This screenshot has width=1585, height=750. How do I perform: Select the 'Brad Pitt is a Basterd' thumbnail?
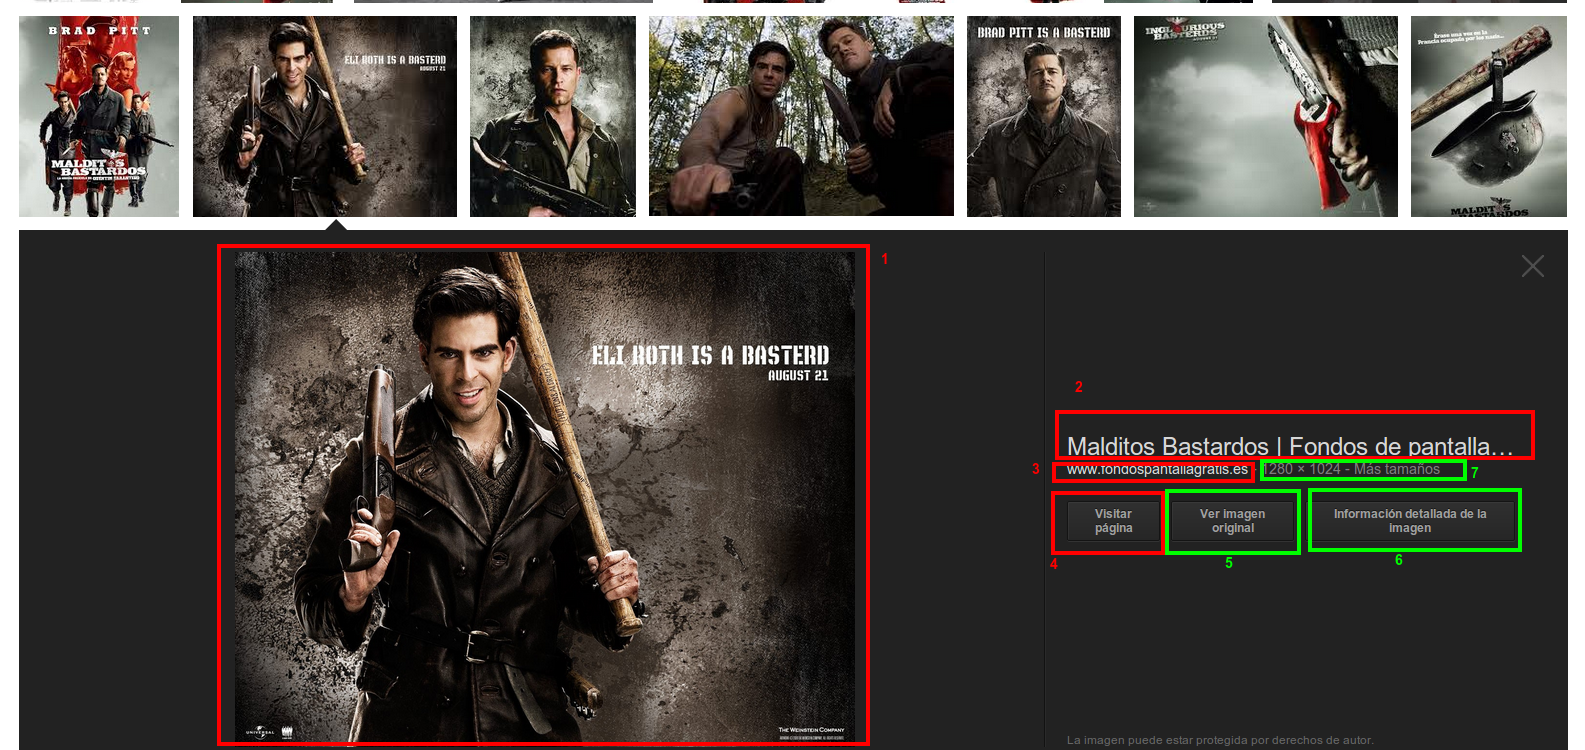[x=1044, y=116]
